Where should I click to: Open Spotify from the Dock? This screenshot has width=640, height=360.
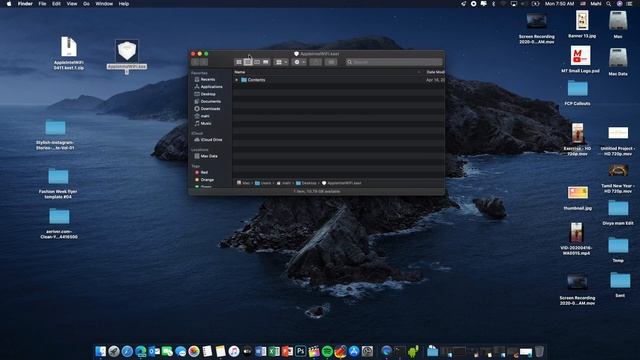click(x=327, y=351)
